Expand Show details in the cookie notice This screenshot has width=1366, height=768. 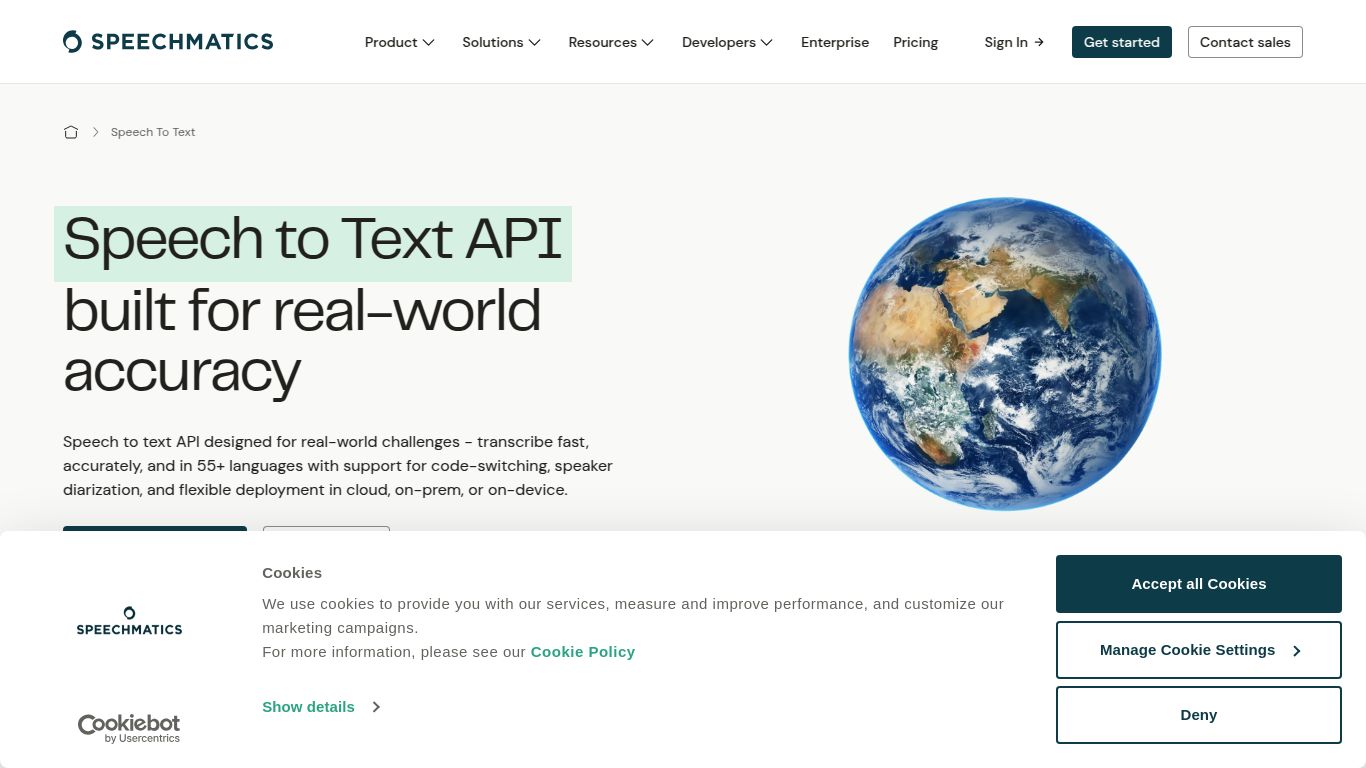308,707
